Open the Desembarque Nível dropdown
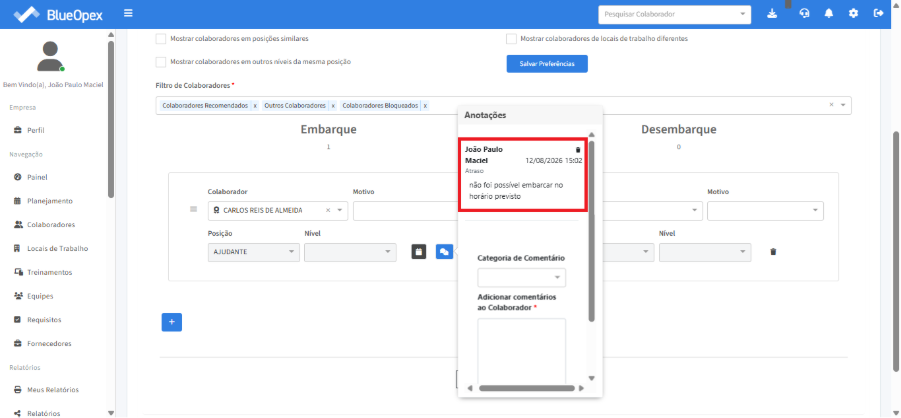The width and height of the screenshot is (901, 418). pyautogui.click(x=705, y=252)
